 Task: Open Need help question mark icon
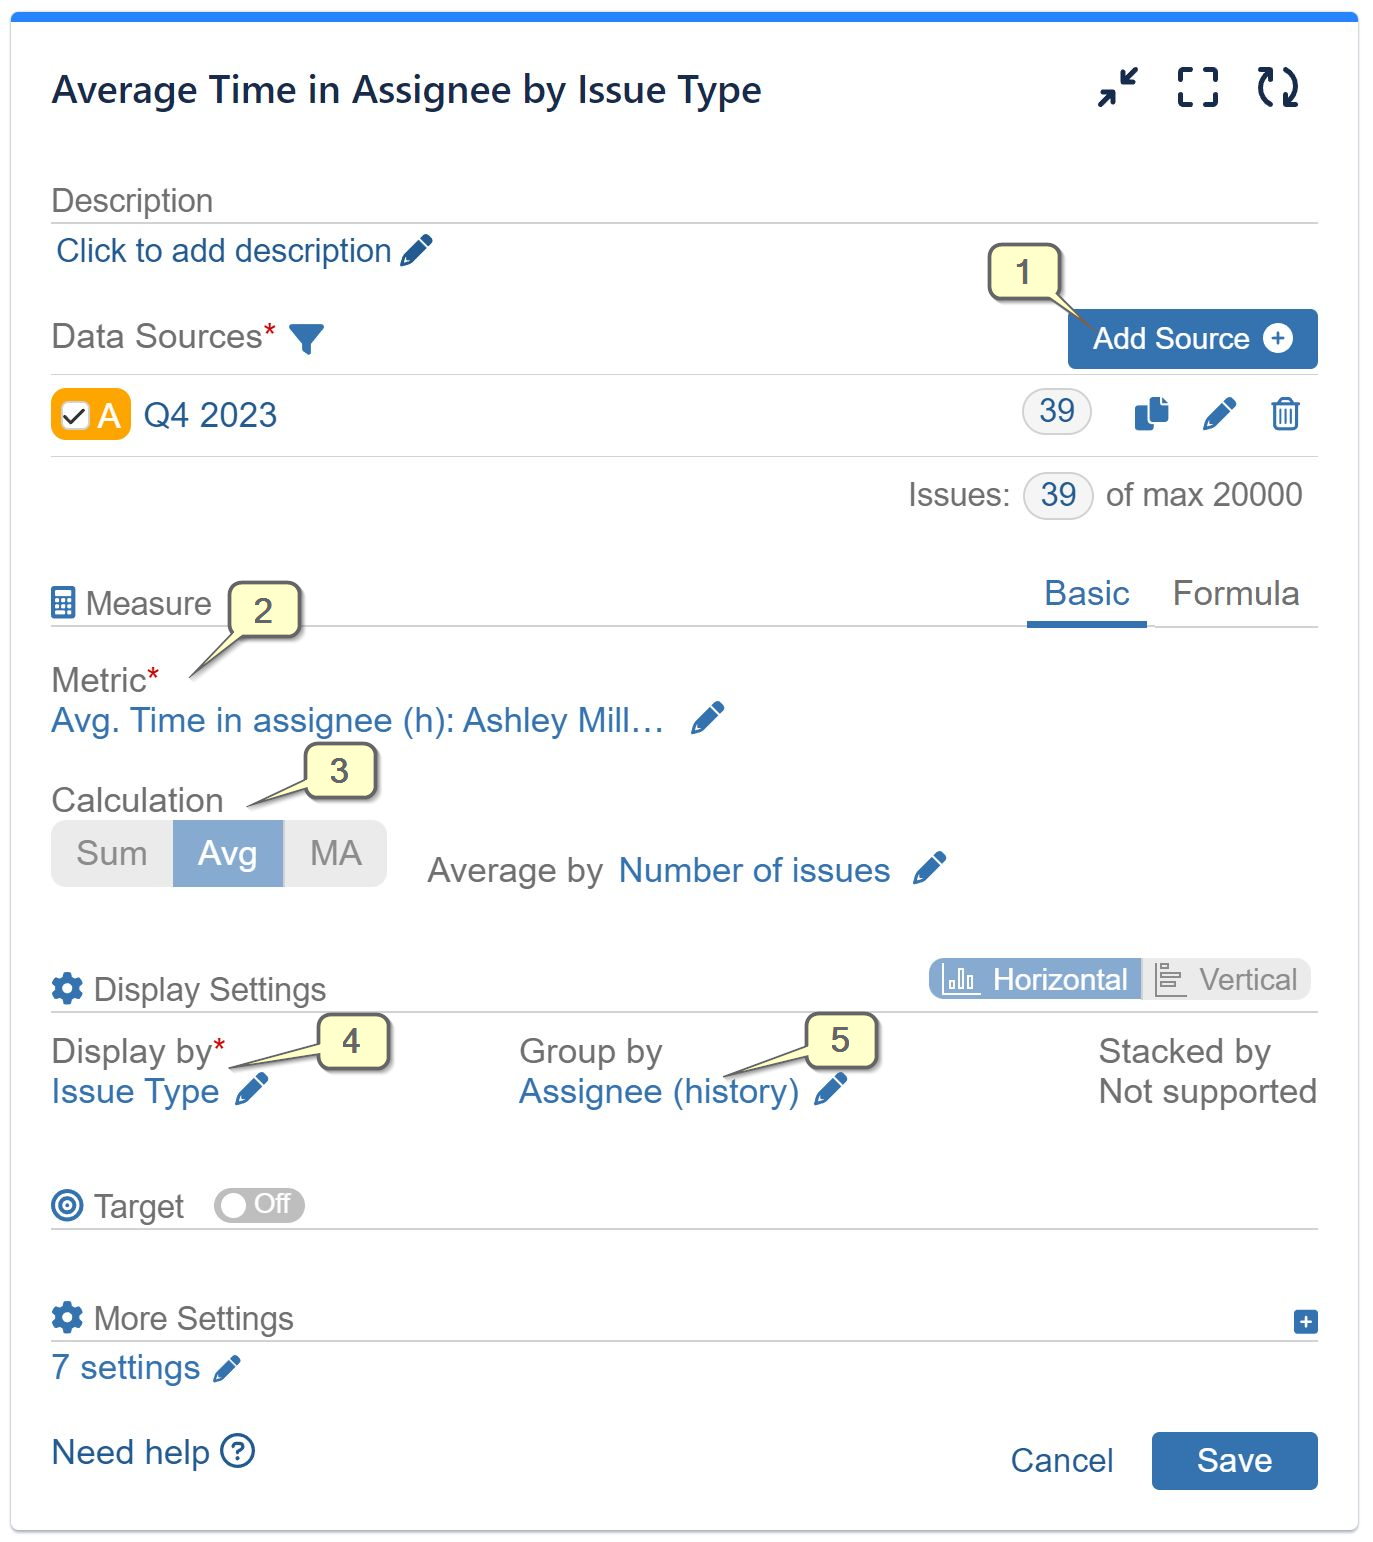coord(237,1452)
